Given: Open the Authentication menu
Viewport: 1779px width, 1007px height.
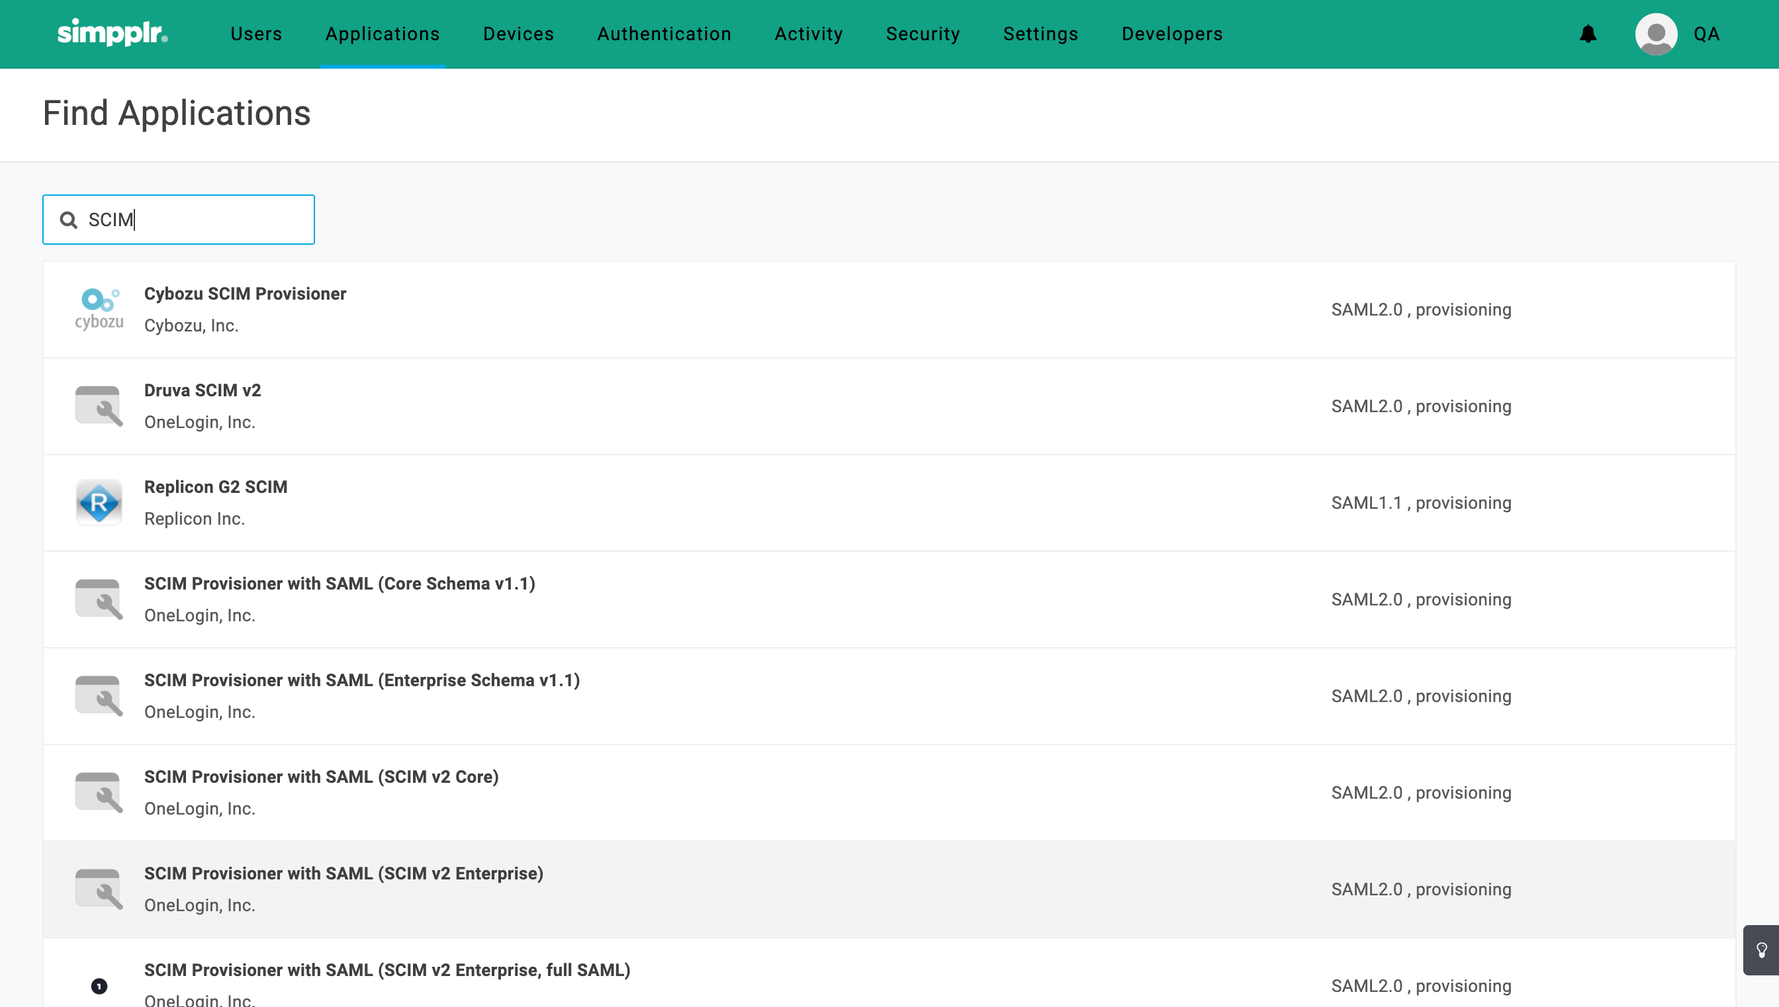Looking at the screenshot, I should click(664, 34).
